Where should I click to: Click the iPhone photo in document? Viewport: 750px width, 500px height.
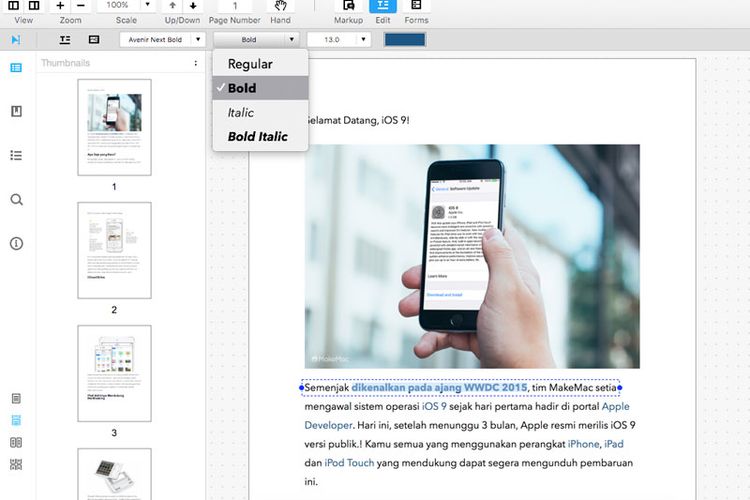pos(472,256)
